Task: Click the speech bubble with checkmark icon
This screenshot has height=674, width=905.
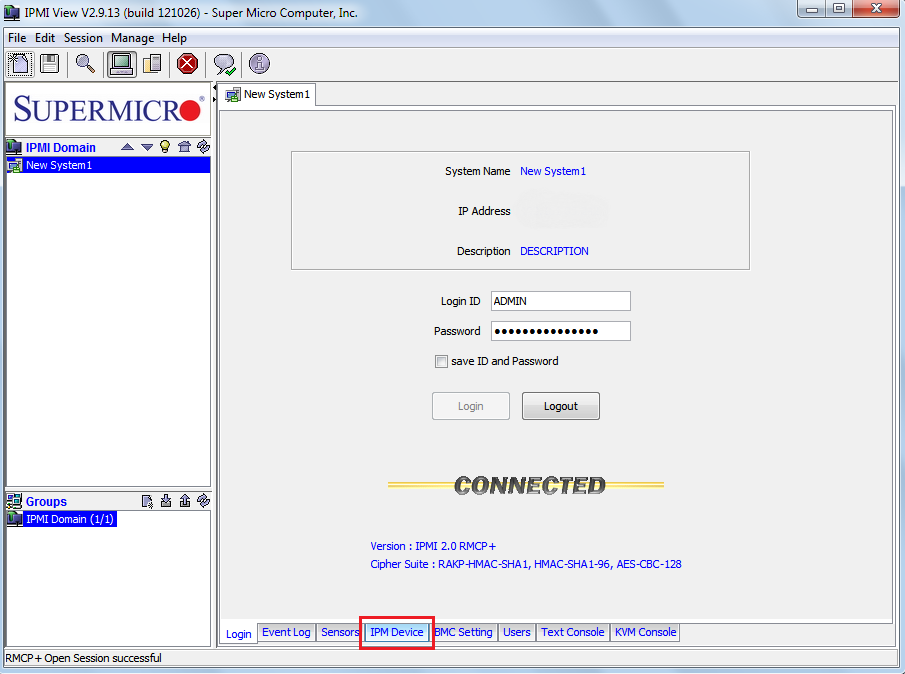Action: (224, 64)
